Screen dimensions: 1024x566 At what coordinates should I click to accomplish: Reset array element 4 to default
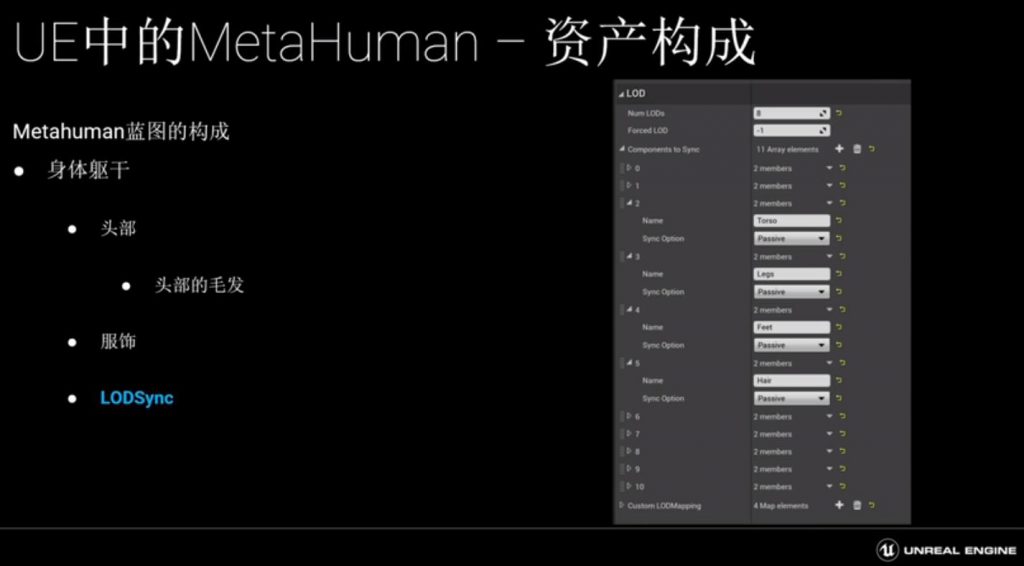(x=842, y=309)
